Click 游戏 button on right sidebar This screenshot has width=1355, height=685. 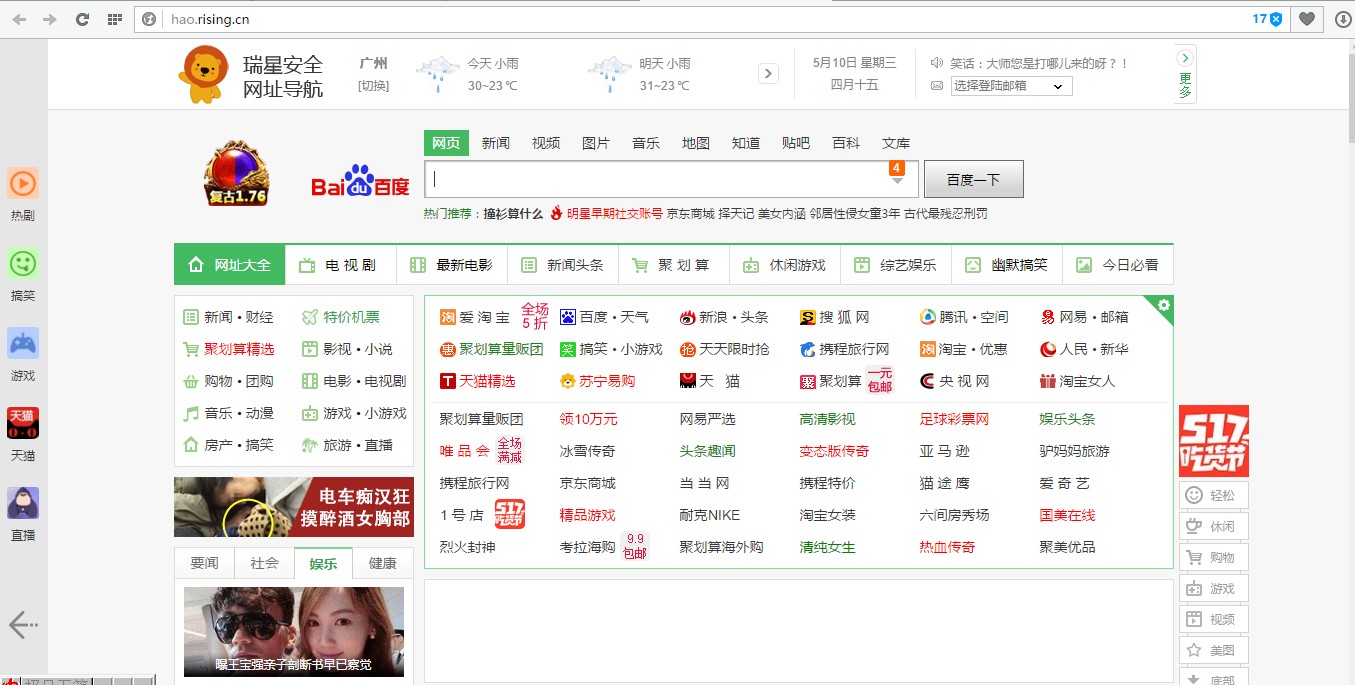pyautogui.click(x=1214, y=588)
